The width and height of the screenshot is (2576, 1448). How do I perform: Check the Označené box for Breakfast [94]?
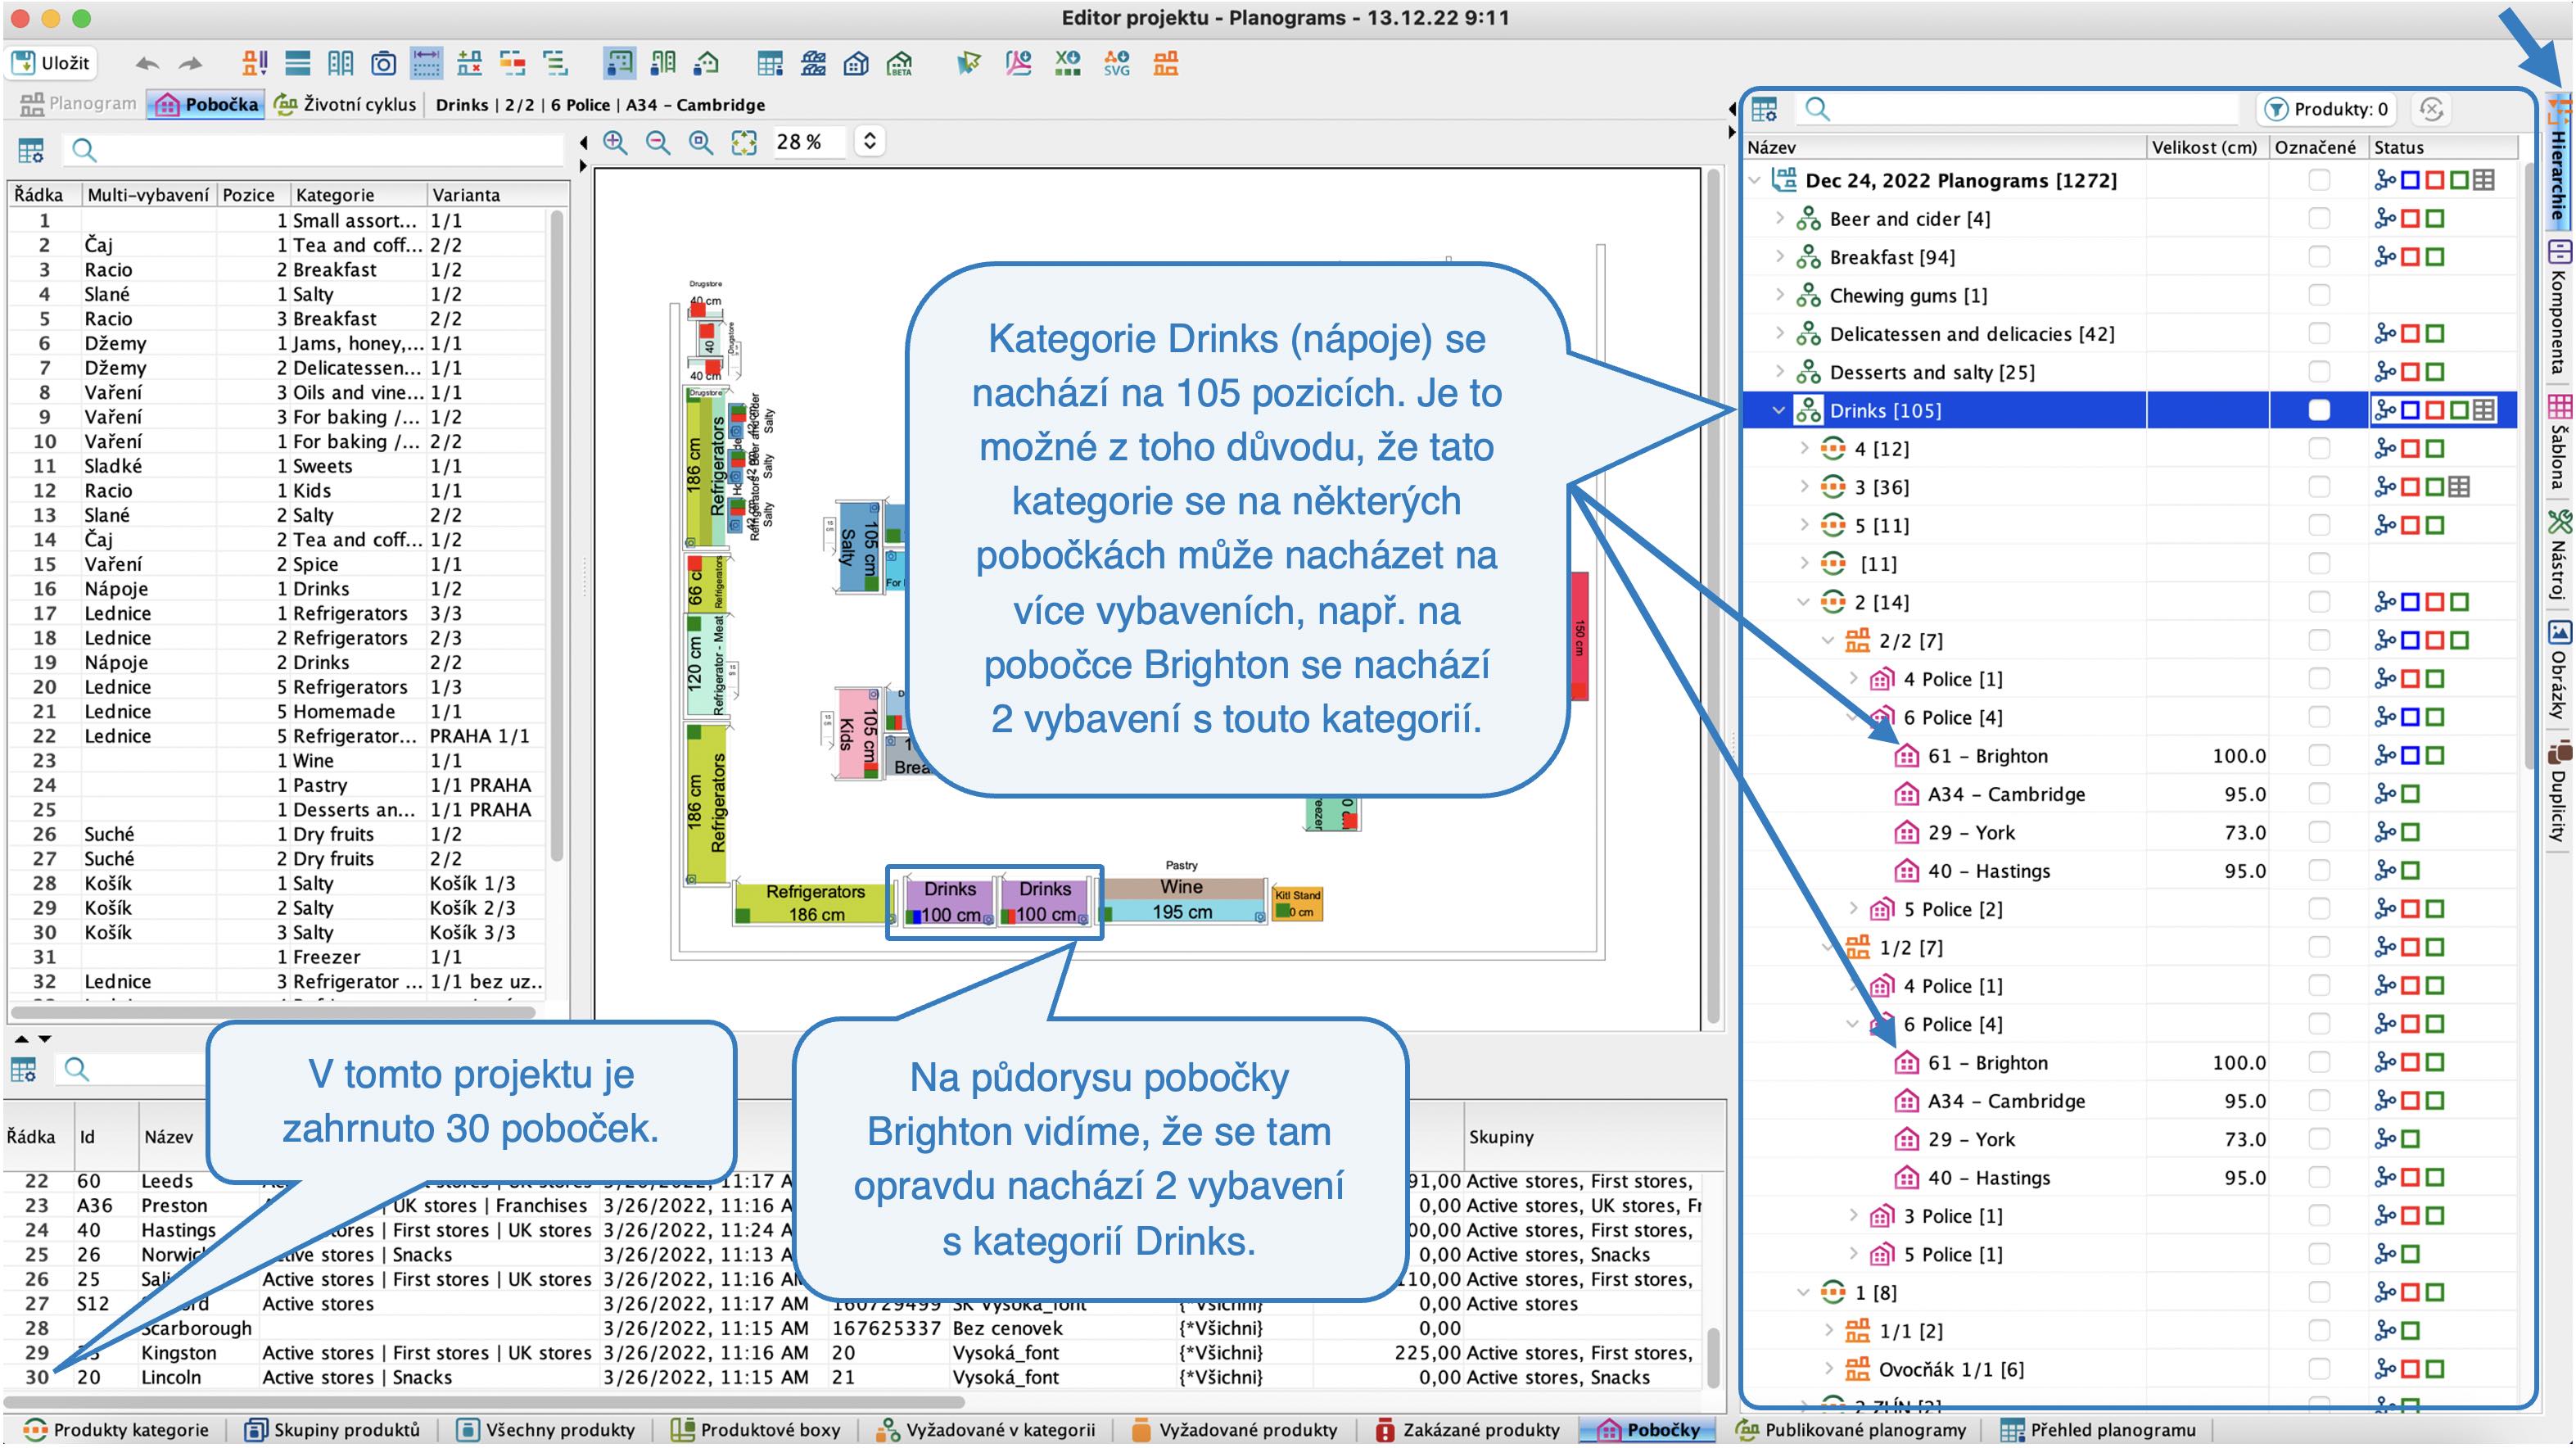point(2319,256)
